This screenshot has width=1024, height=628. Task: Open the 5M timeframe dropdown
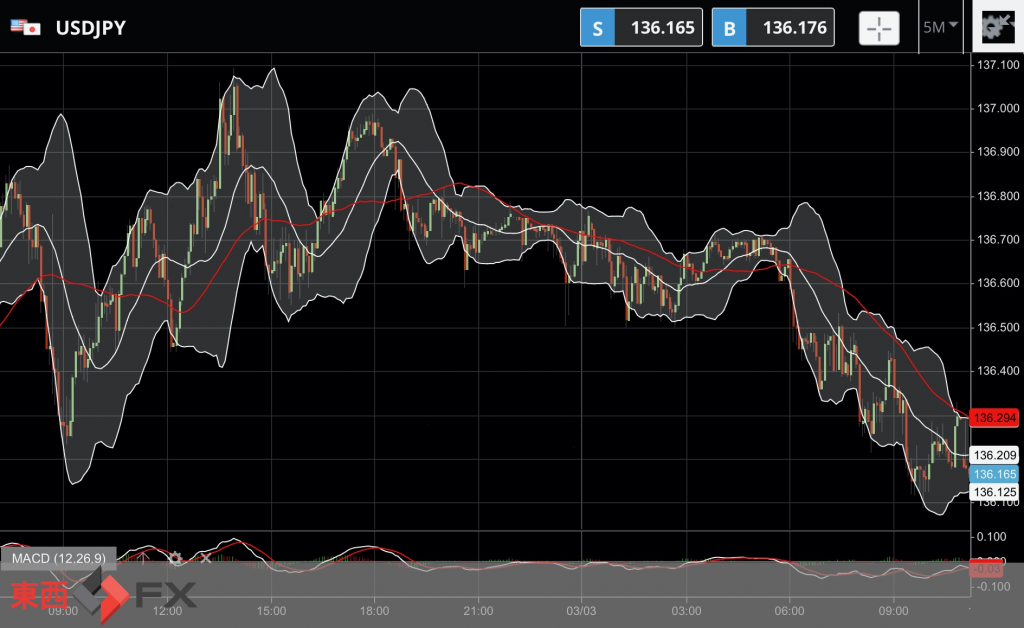click(x=940, y=27)
